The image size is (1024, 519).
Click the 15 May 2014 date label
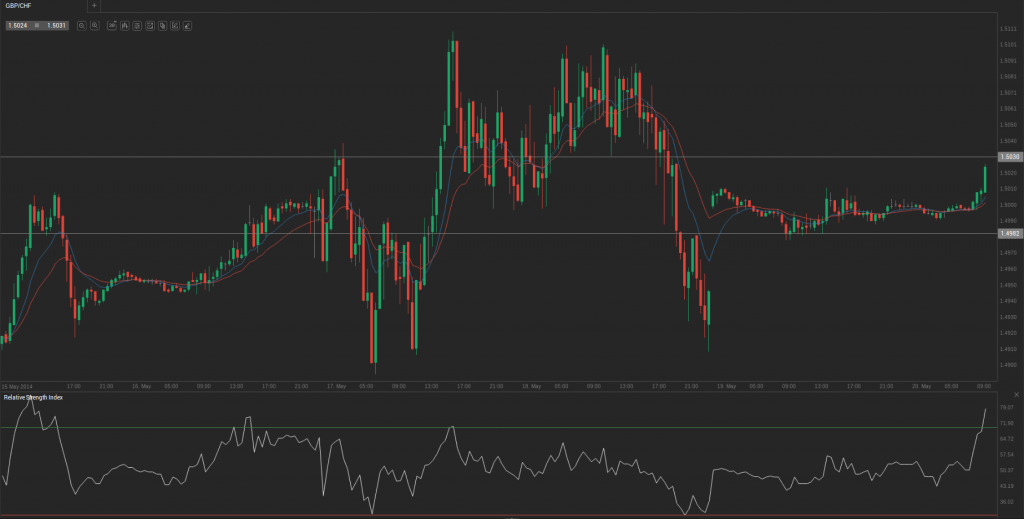point(17,385)
